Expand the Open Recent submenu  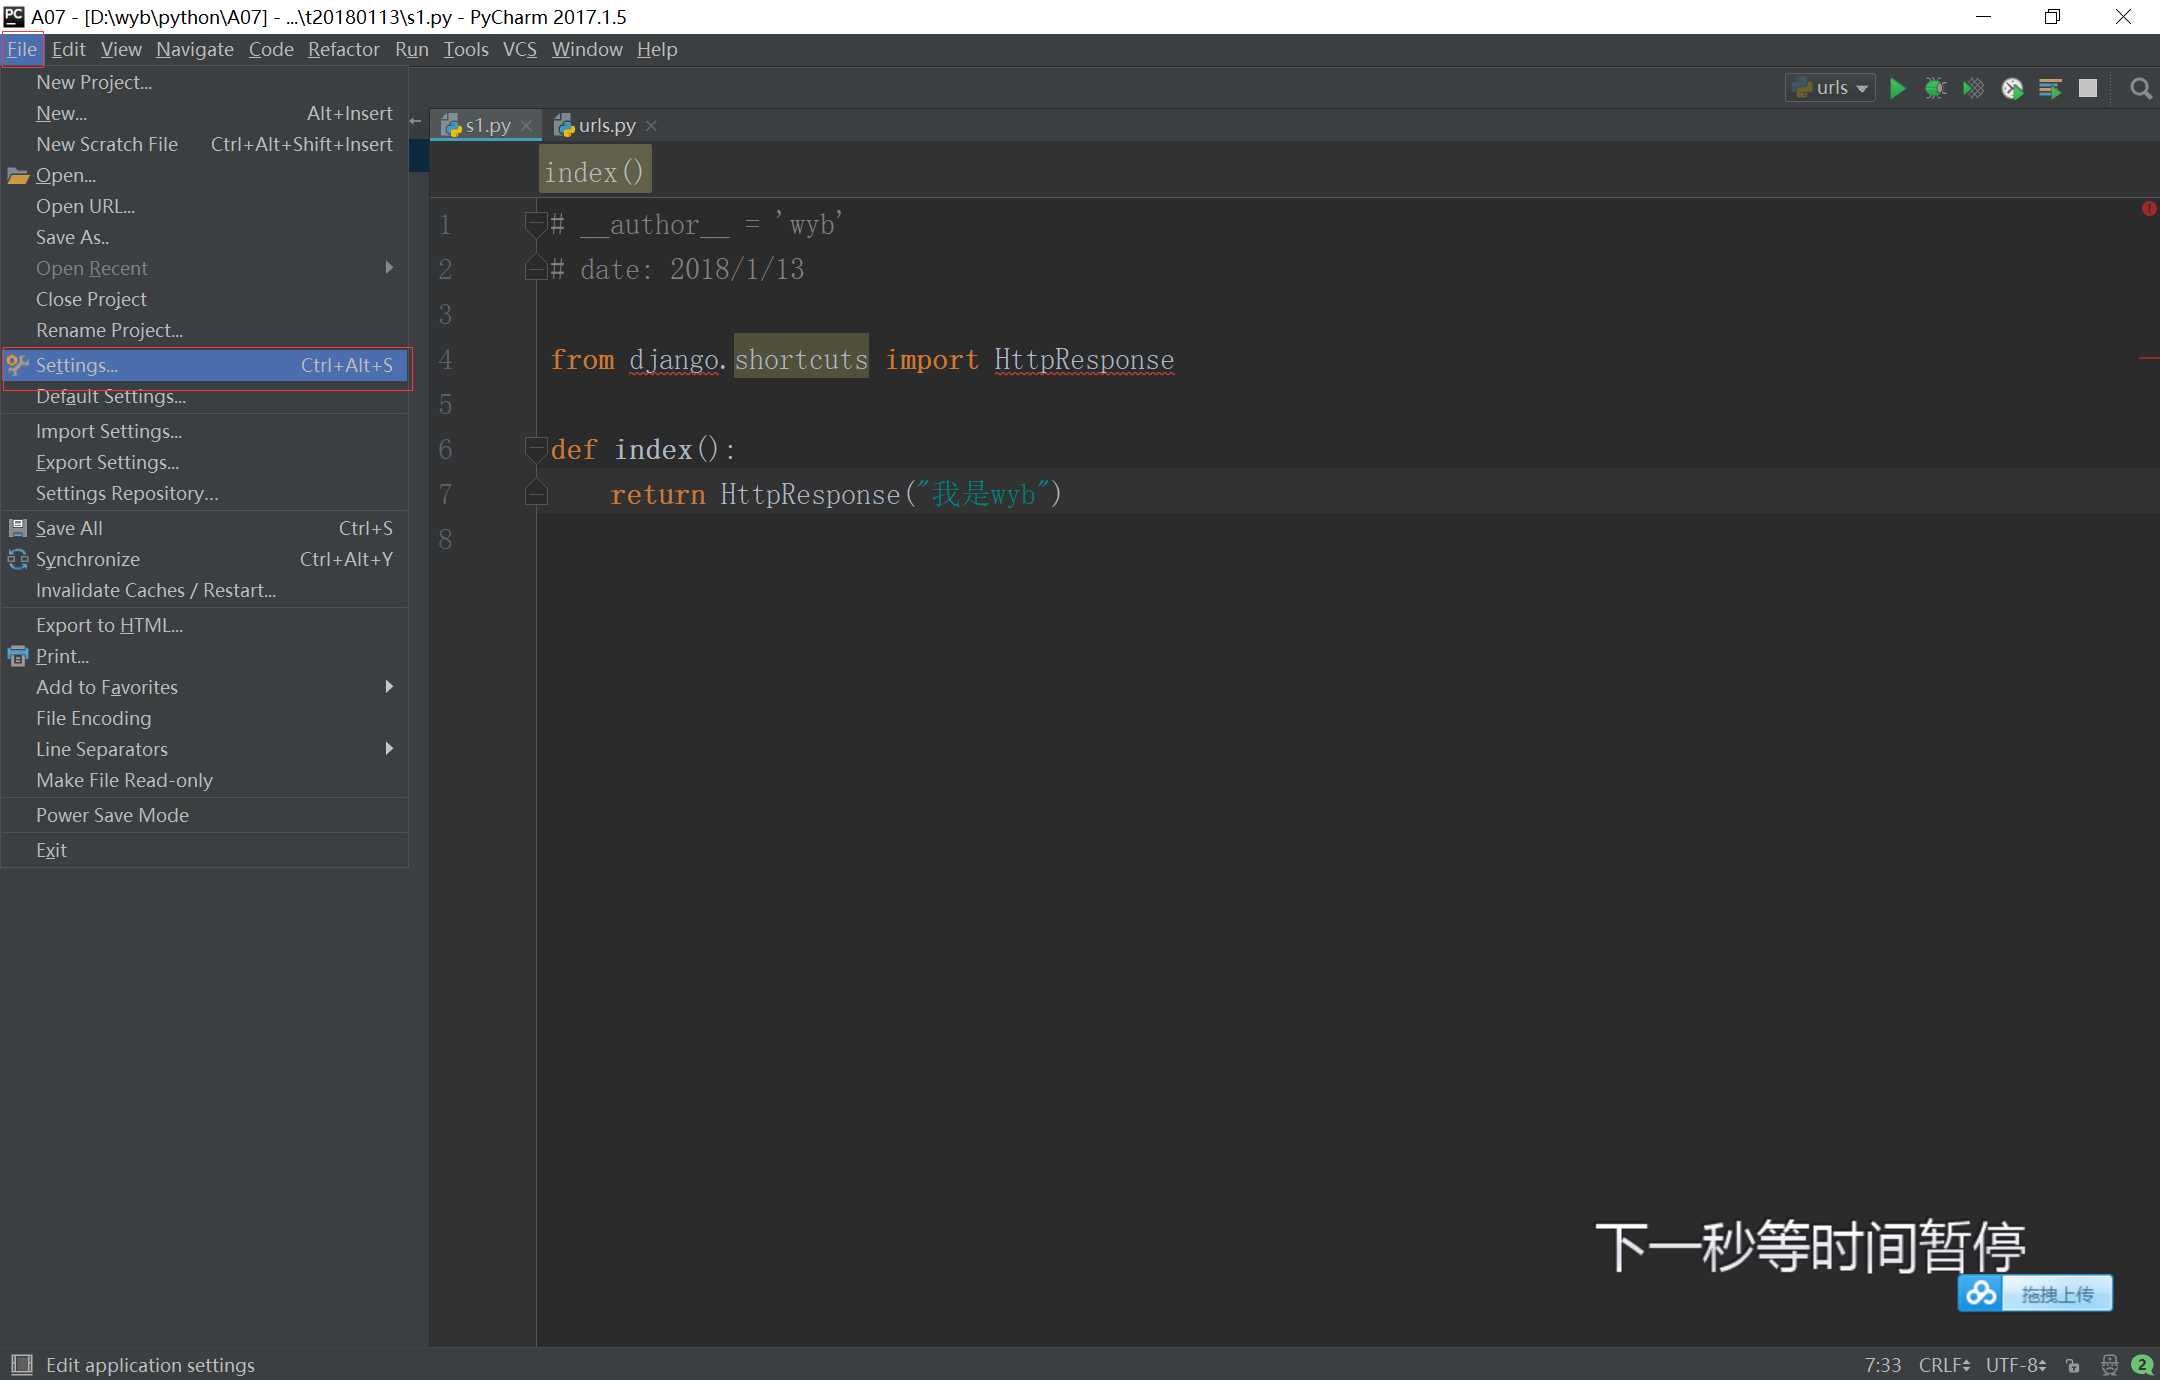205,268
